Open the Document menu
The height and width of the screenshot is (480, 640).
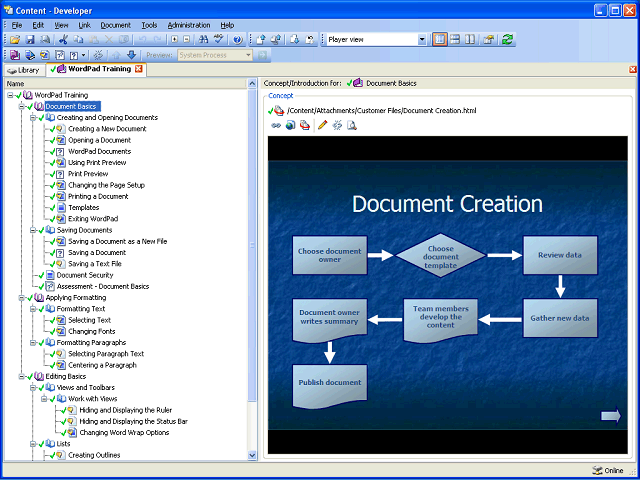pos(116,25)
